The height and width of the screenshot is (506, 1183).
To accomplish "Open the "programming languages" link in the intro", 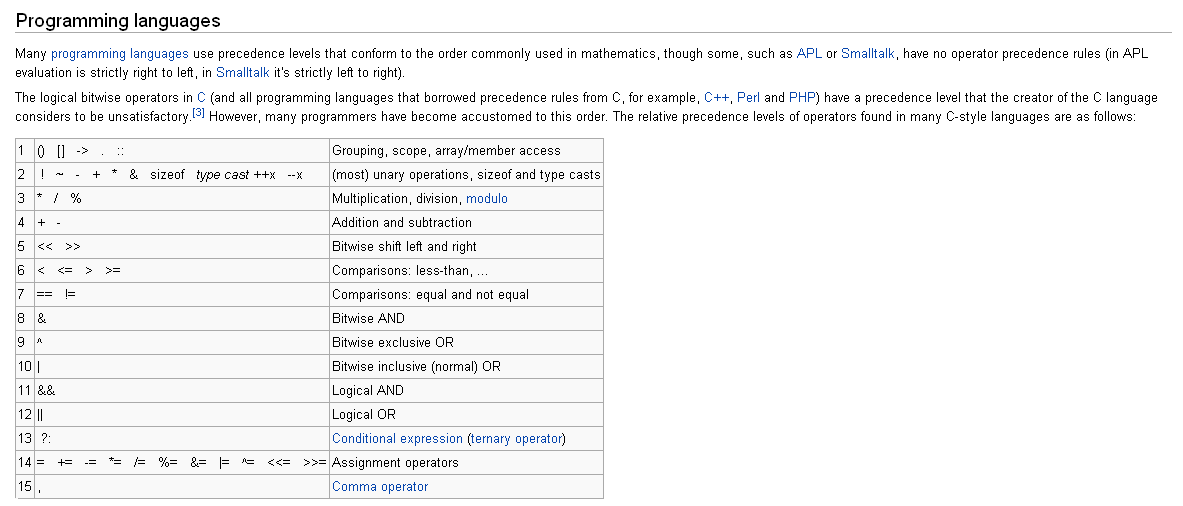I will (119, 53).
